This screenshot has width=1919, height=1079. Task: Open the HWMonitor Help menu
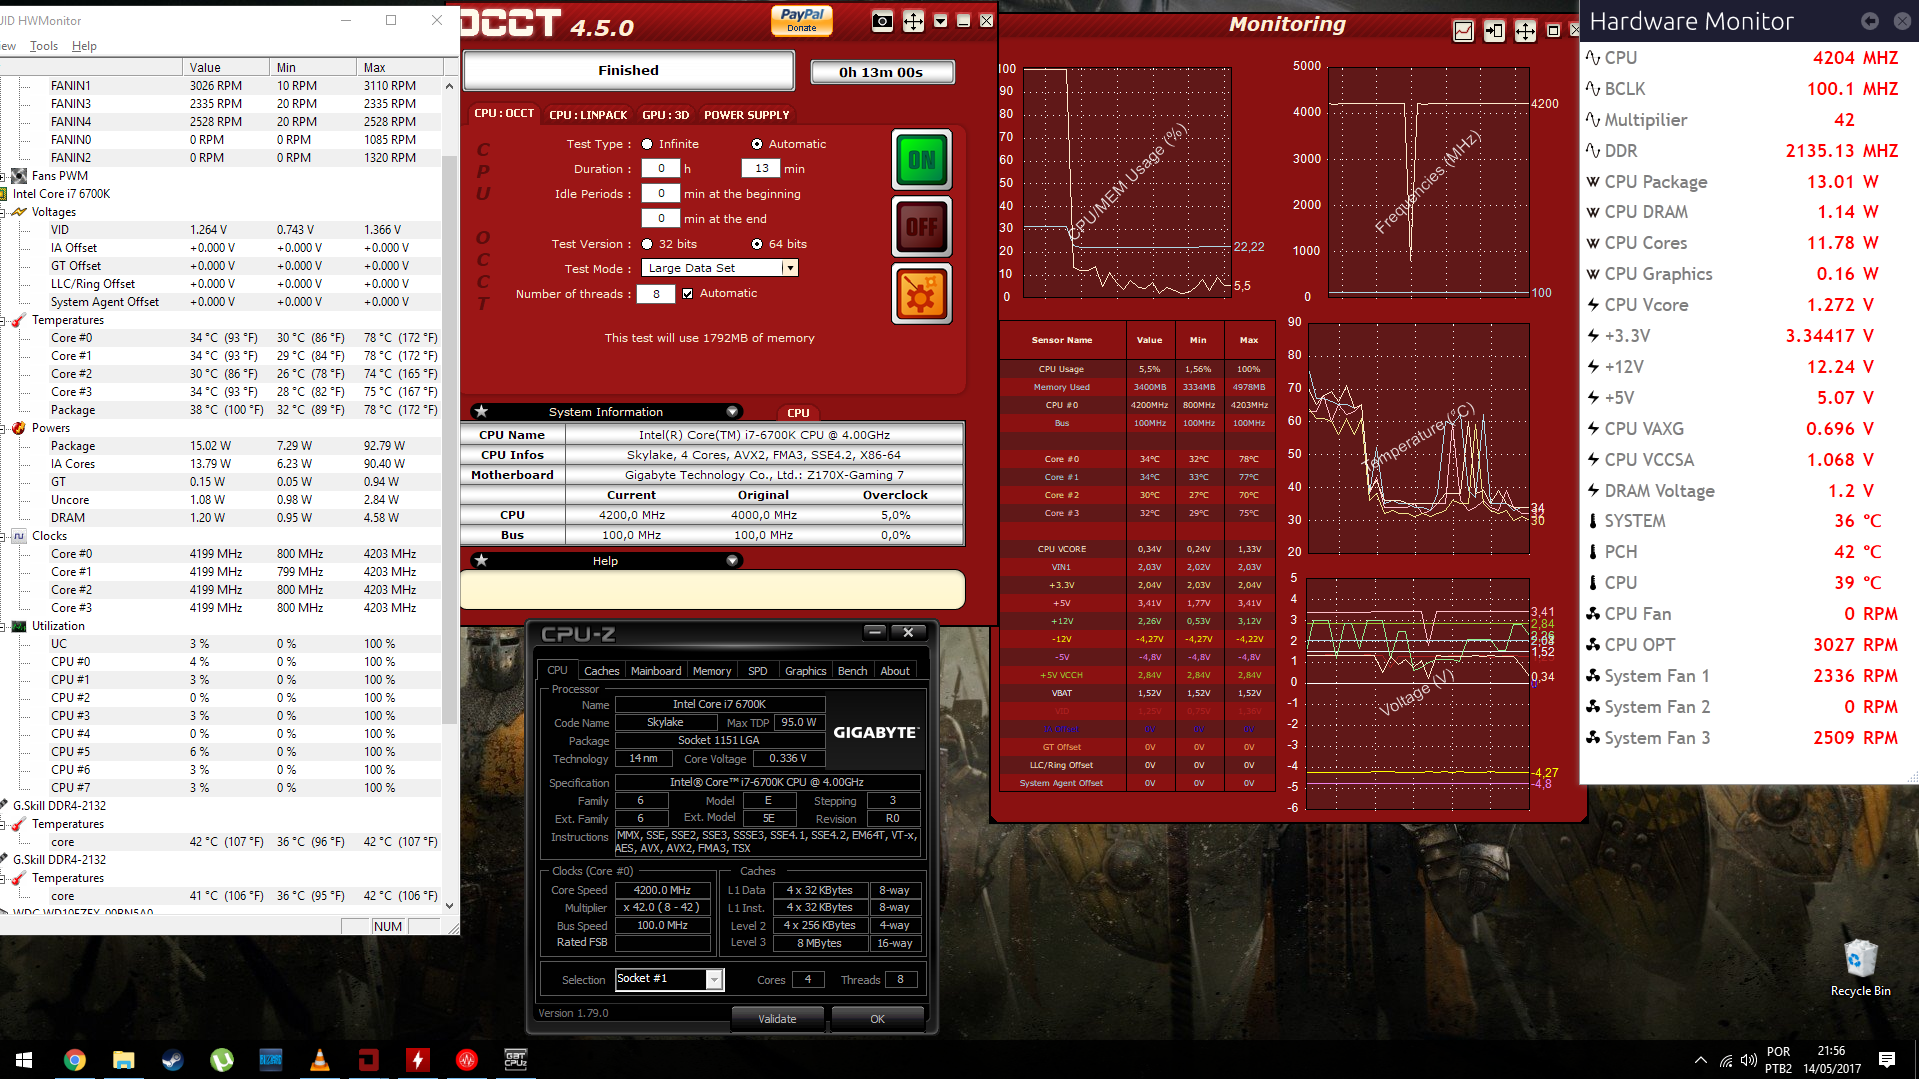tap(84, 46)
